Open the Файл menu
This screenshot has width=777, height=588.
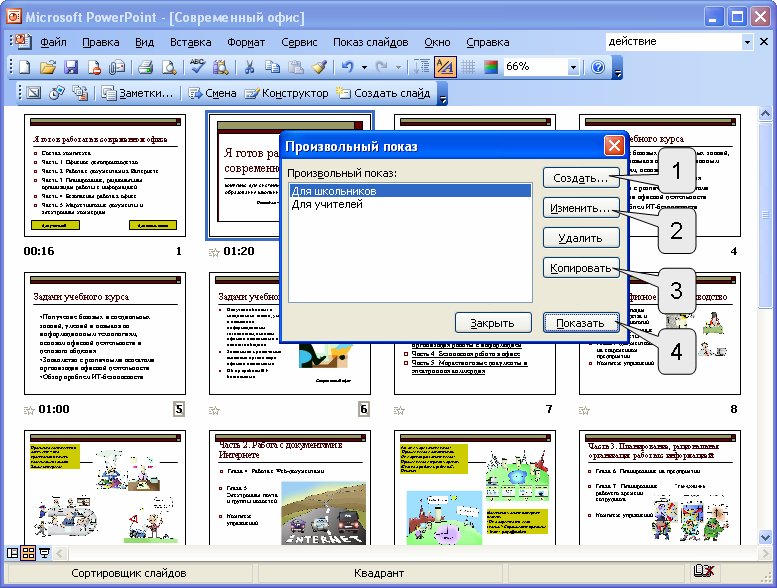click(x=53, y=42)
